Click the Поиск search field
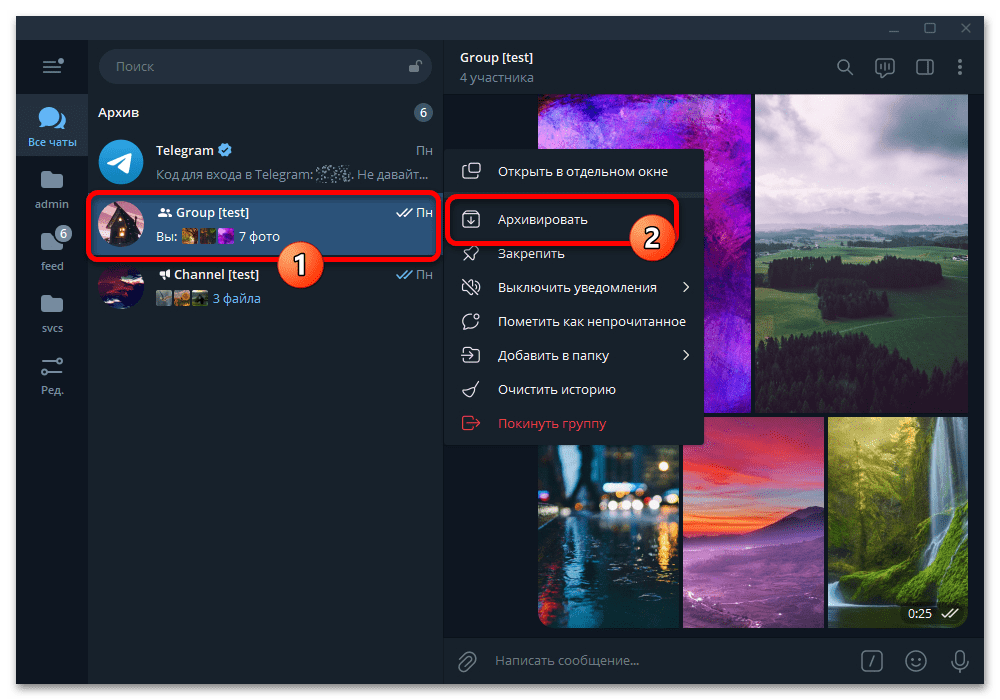The width and height of the screenshot is (1000, 700). [x=265, y=66]
